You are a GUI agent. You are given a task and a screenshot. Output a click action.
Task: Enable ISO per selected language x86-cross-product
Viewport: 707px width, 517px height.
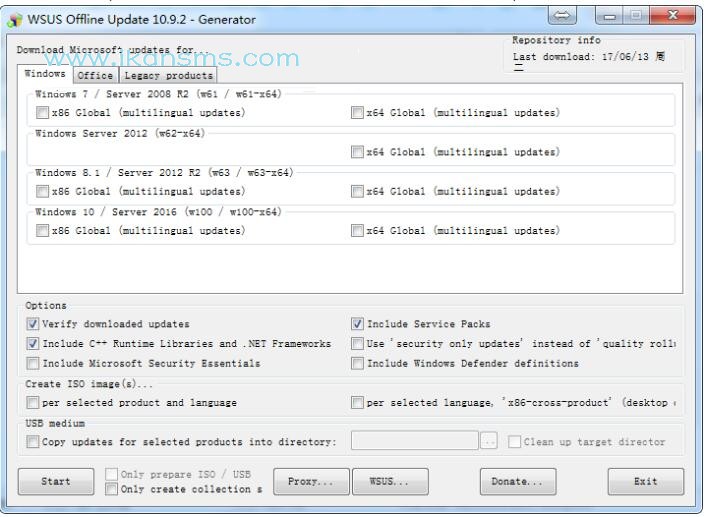point(357,403)
